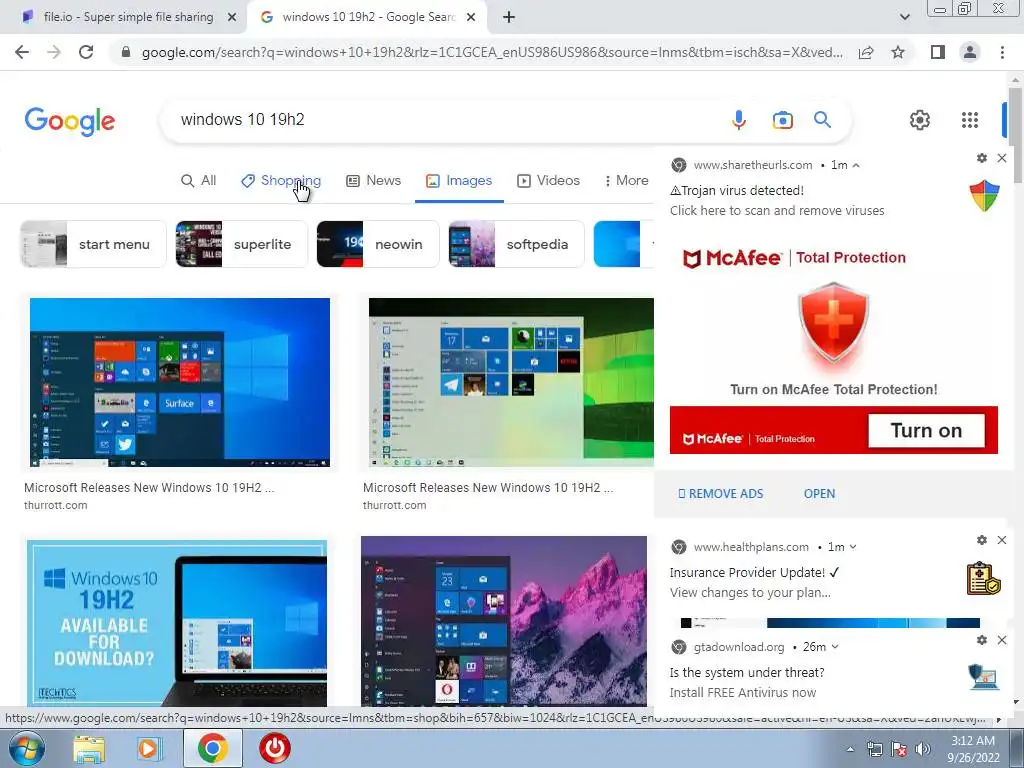Dismiss the sharetheurls.com Trojan notification

pyautogui.click(x=1002, y=158)
